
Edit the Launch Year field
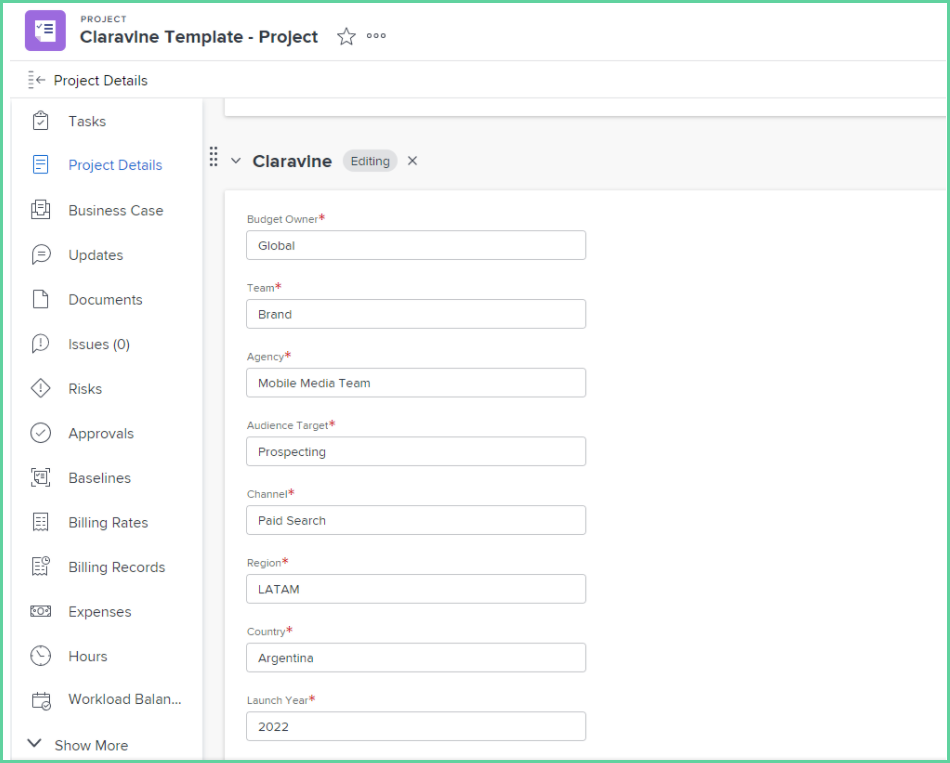pos(416,726)
